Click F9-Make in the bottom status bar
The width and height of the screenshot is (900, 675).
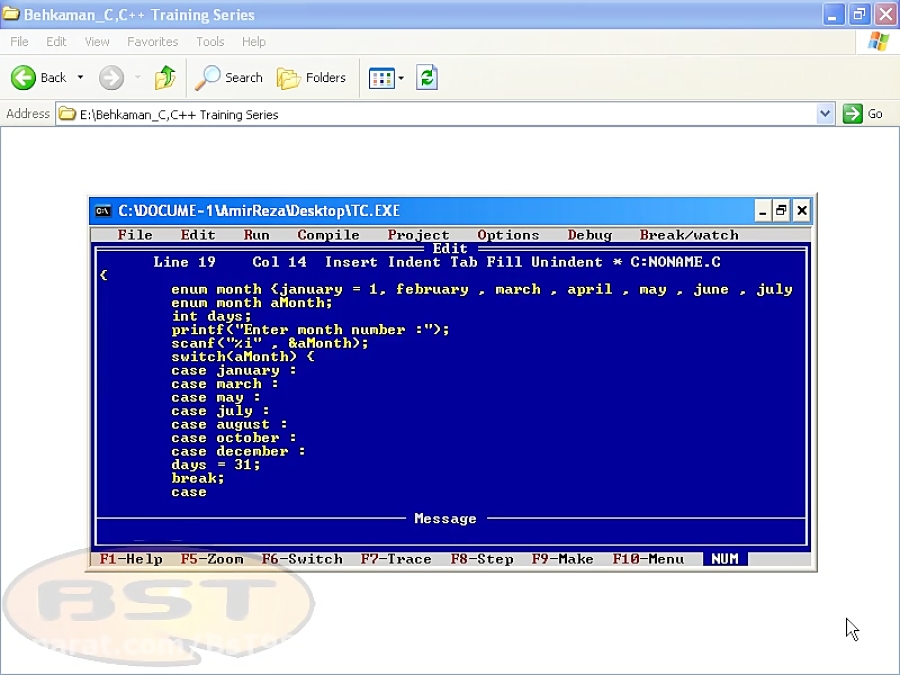(x=562, y=559)
